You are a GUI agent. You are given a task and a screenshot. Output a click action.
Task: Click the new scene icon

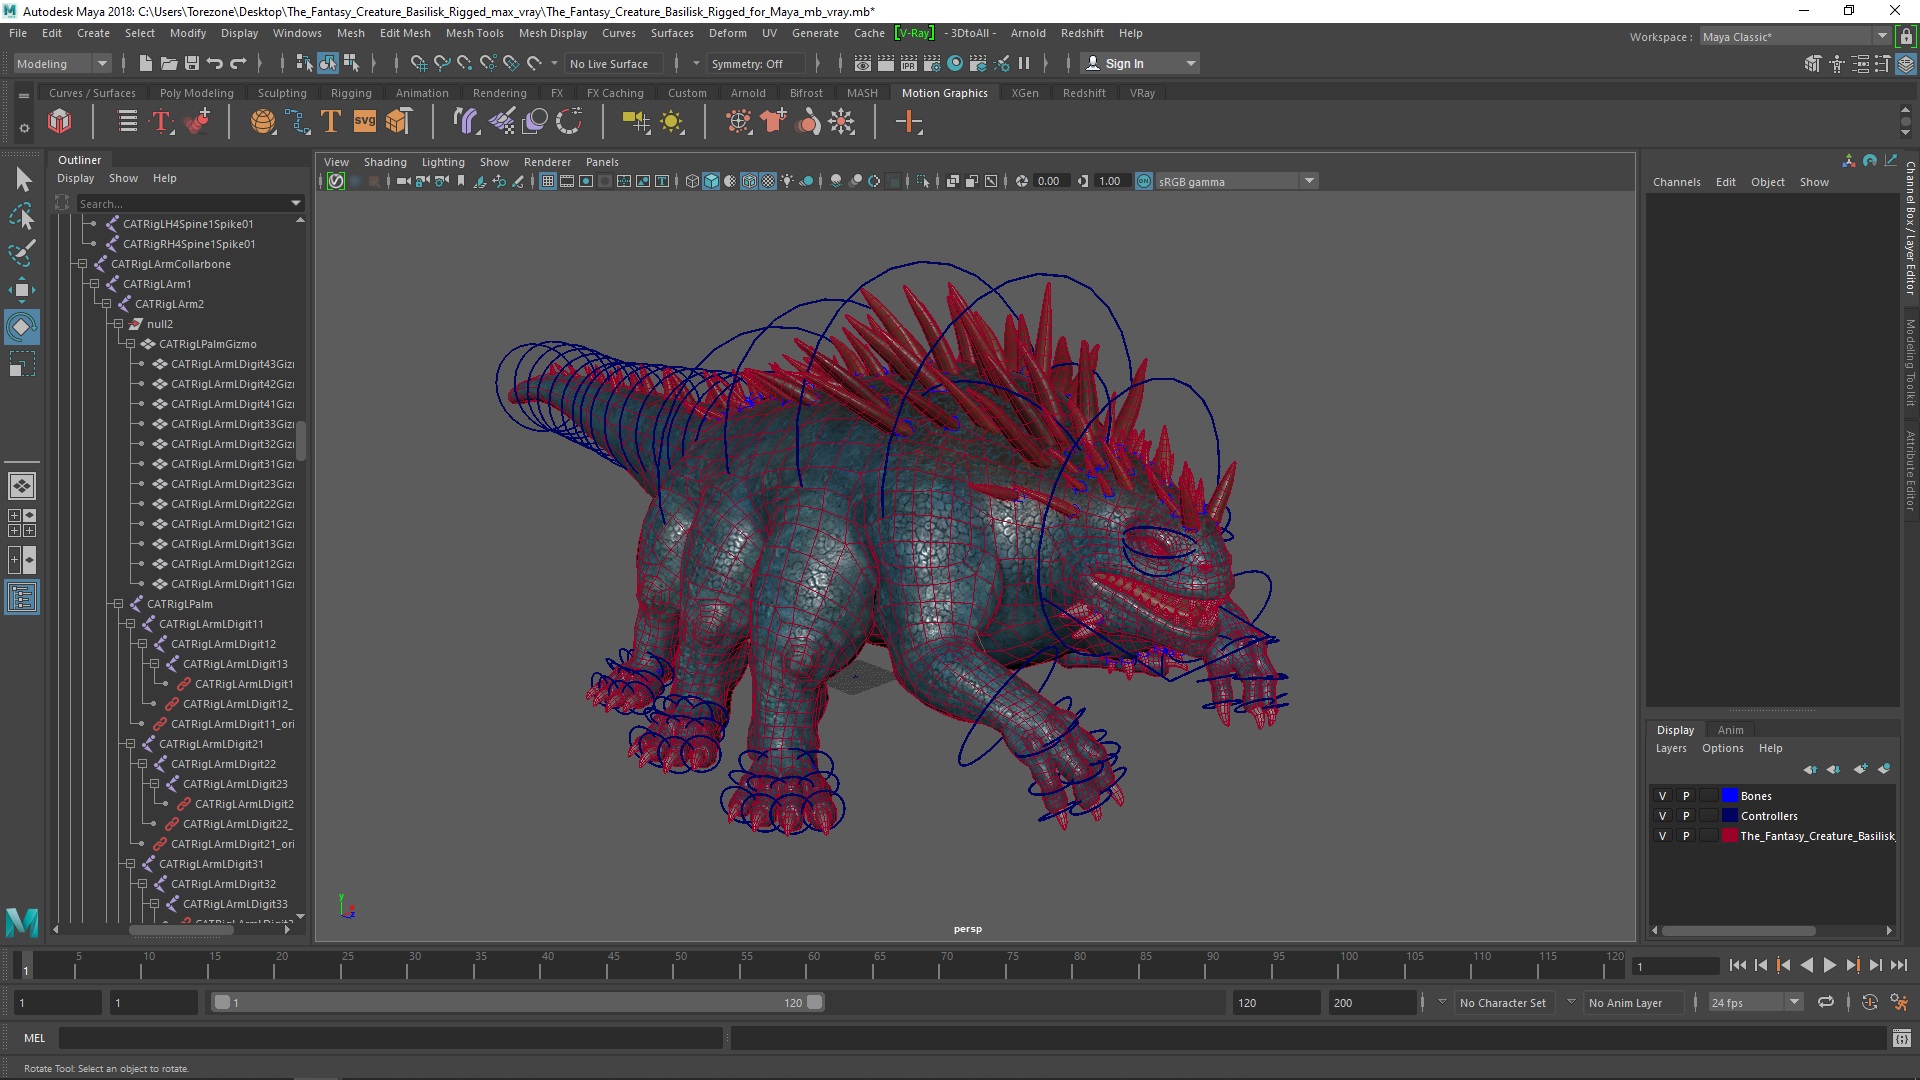145,63
